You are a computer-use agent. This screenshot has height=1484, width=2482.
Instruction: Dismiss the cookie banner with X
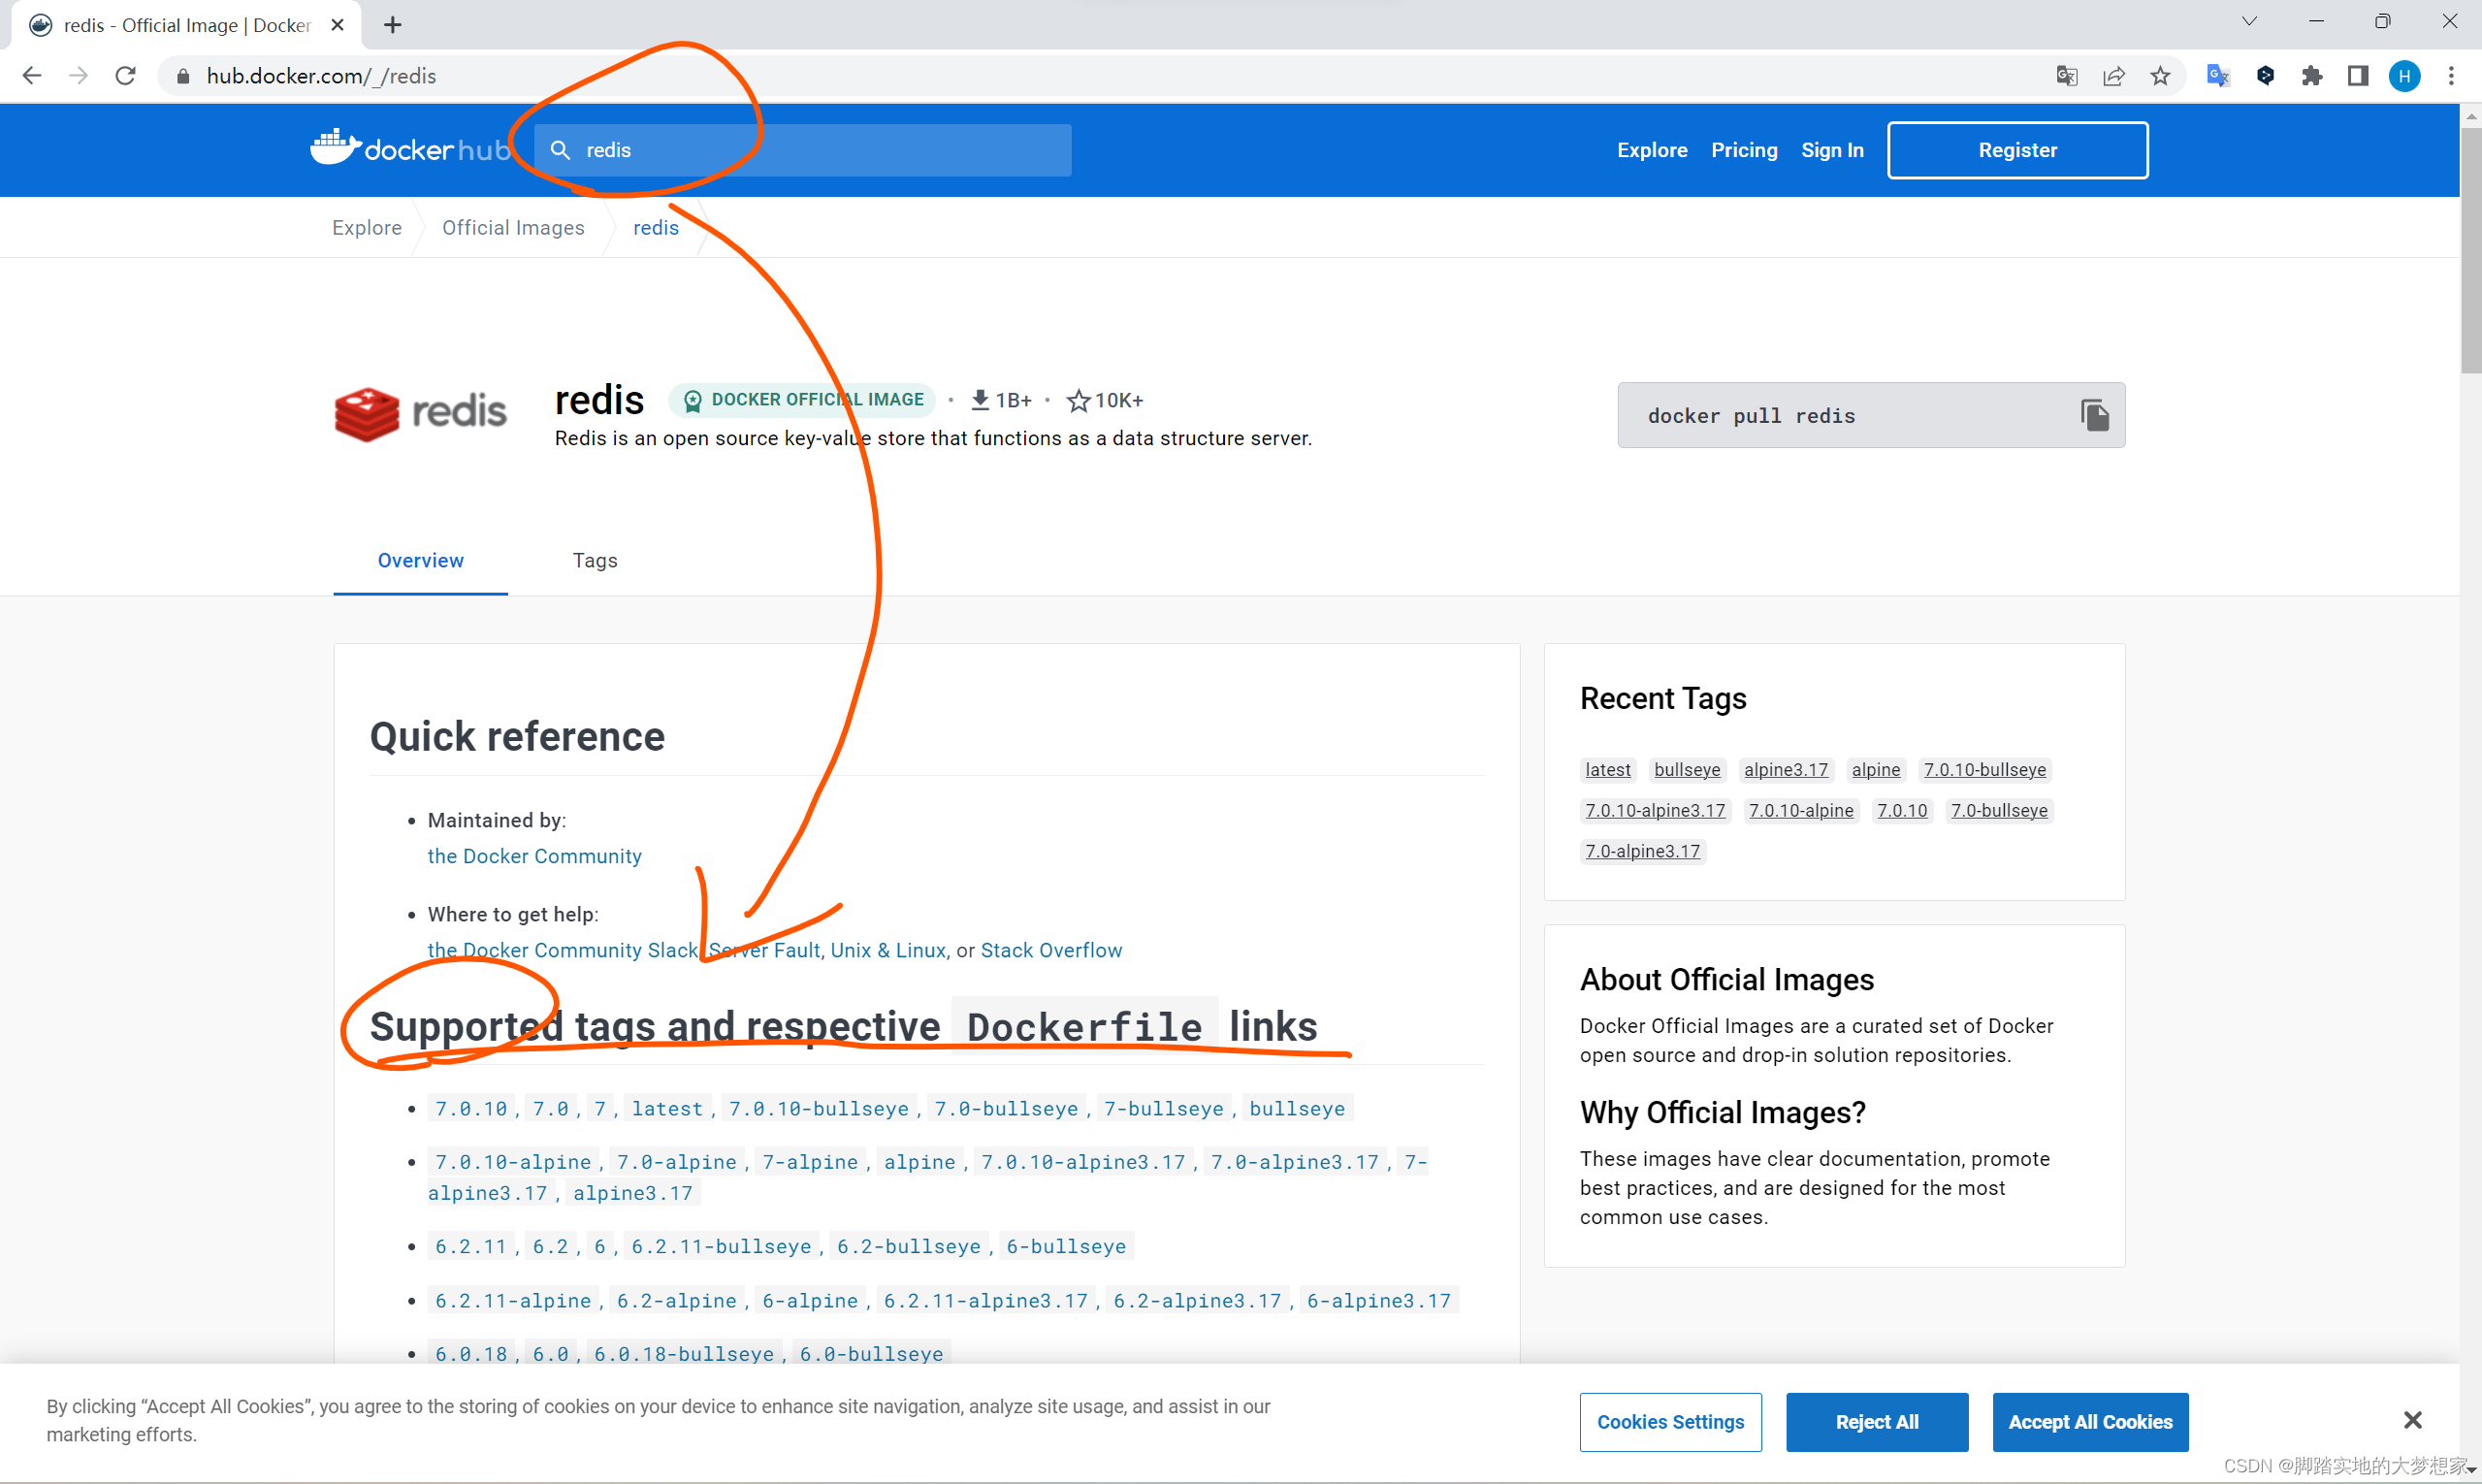point(2412,1420)
